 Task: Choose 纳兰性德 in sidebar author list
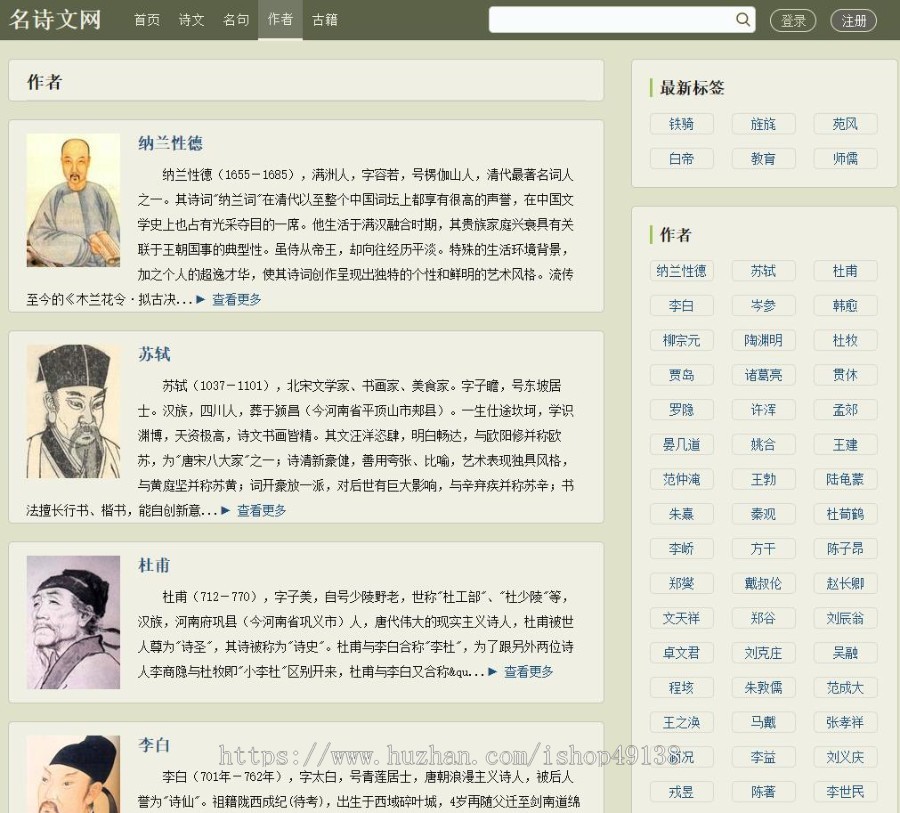[681, 271]
